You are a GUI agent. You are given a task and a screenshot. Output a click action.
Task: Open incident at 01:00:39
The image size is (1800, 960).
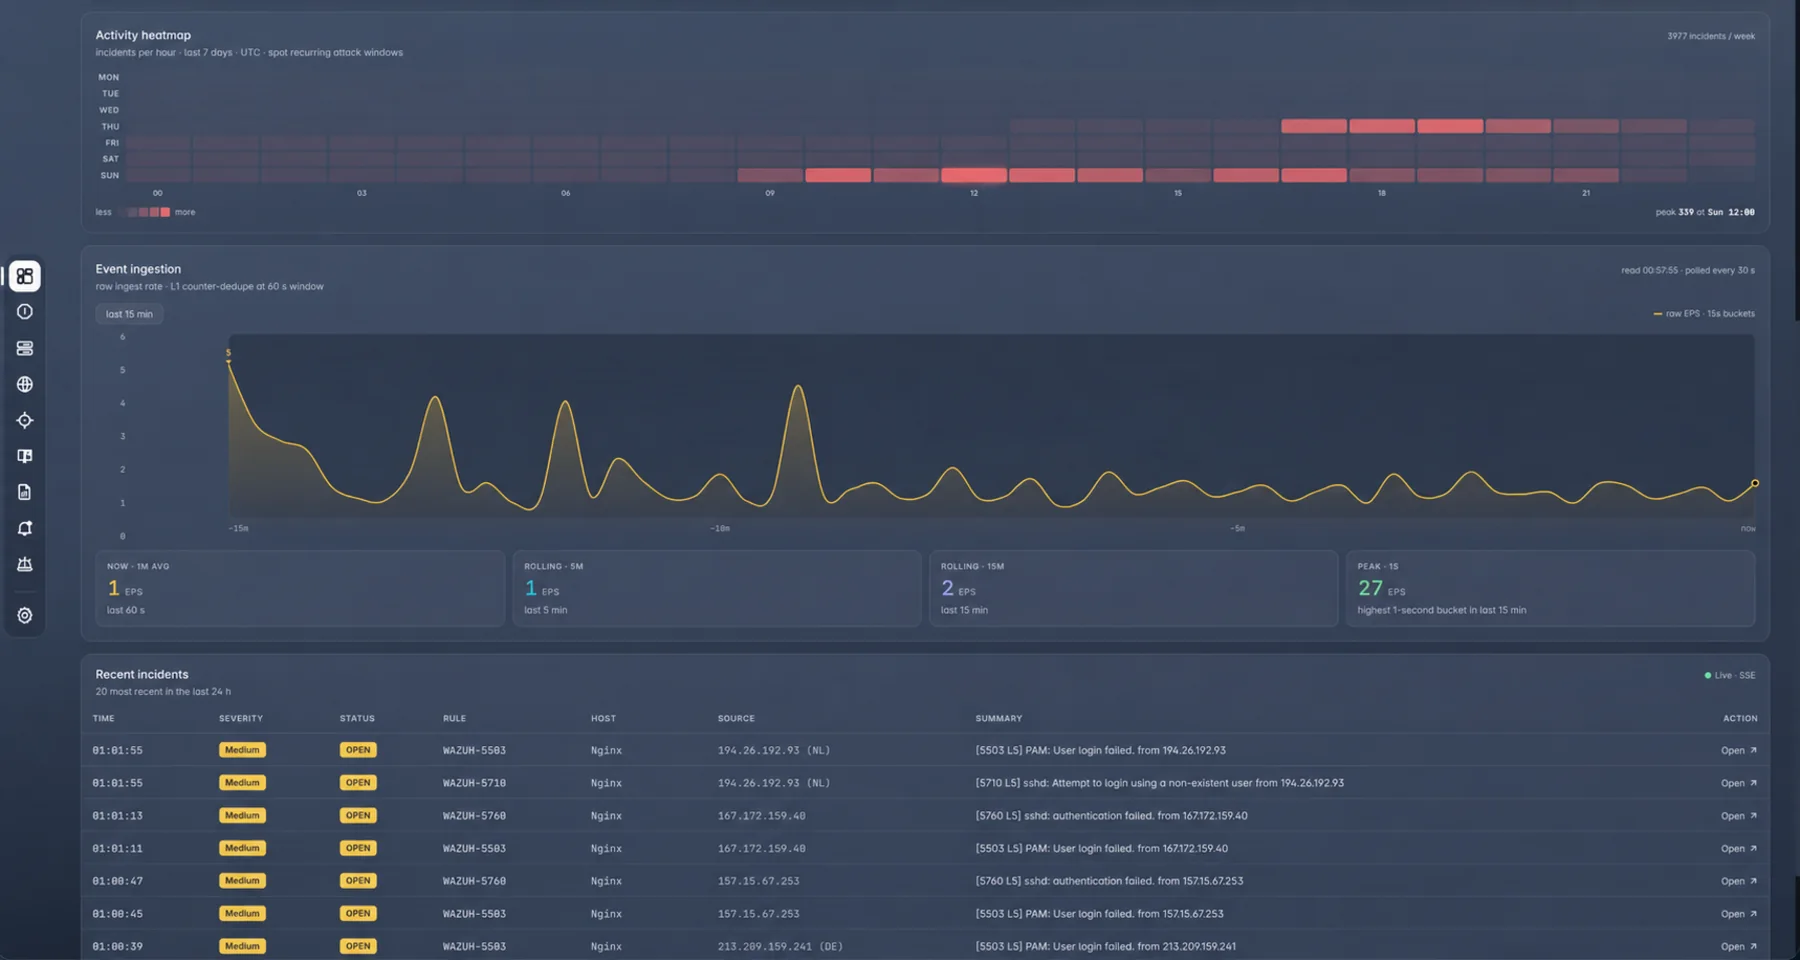point(1738,946)
